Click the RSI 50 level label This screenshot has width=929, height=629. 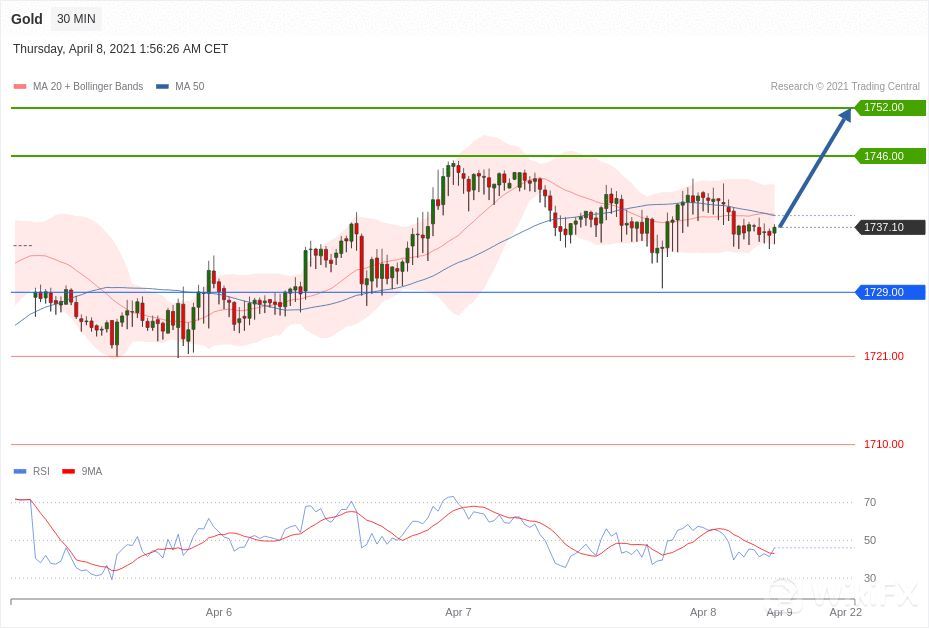click(870, 540)
